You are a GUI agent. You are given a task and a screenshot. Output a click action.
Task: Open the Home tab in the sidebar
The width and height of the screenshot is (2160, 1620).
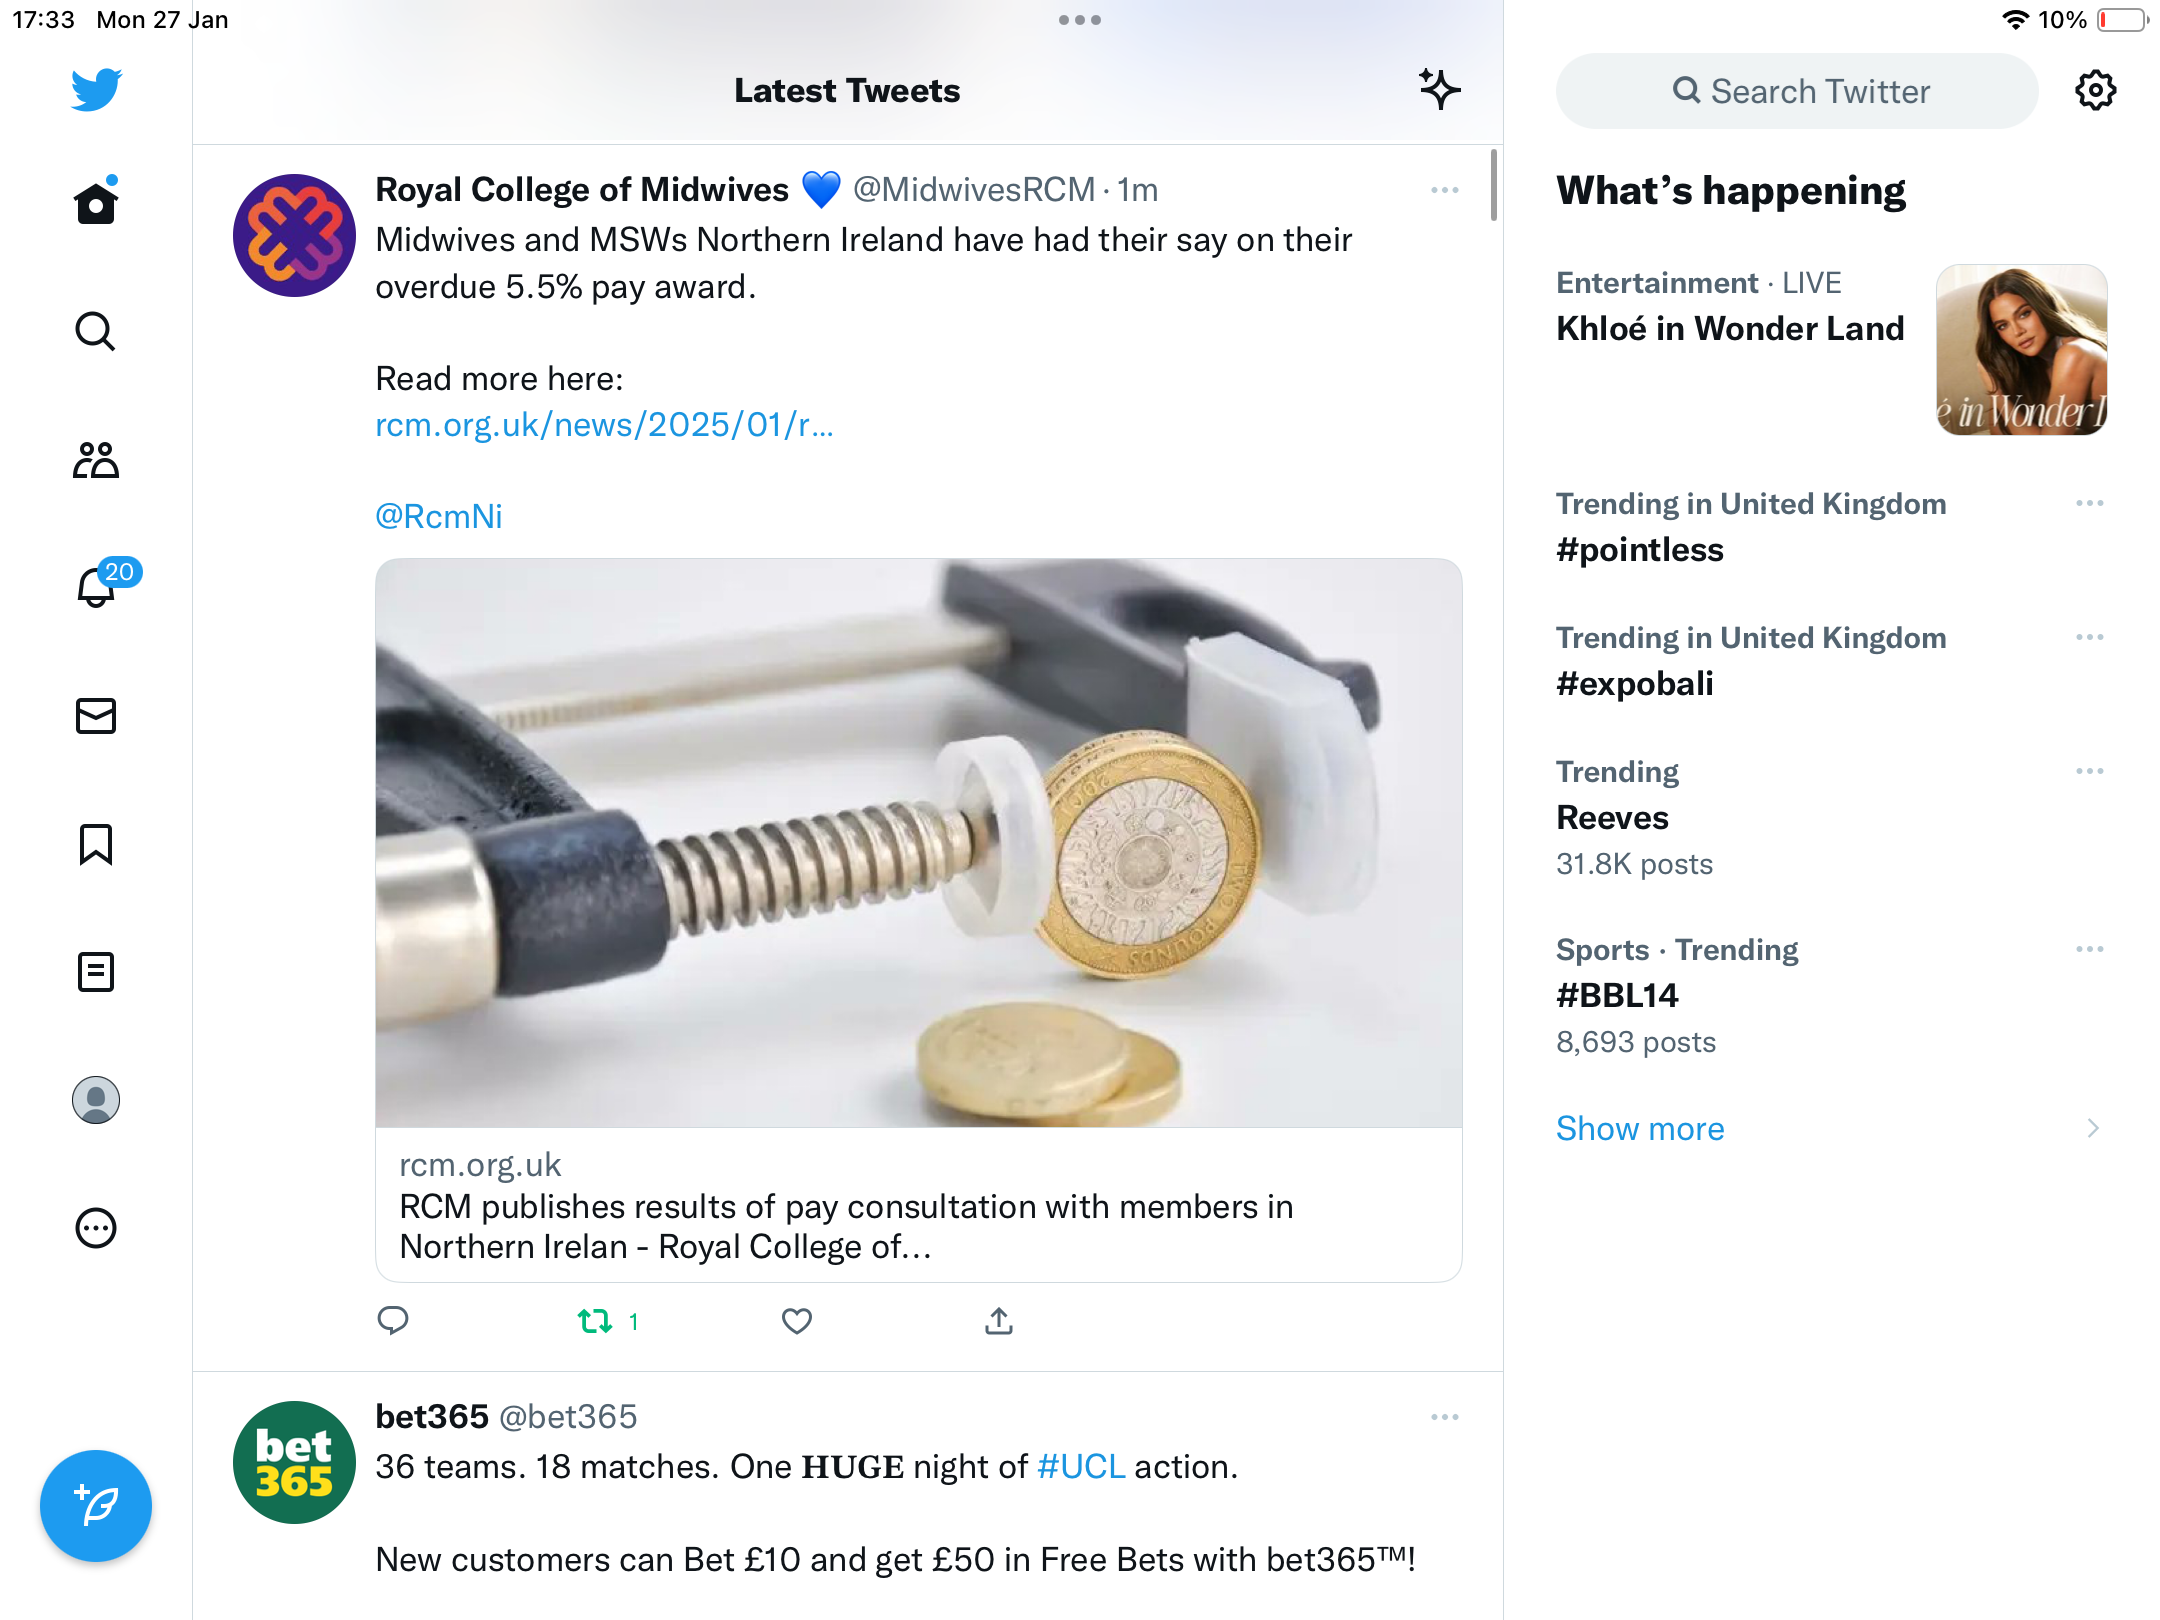[x=96, y=203]
